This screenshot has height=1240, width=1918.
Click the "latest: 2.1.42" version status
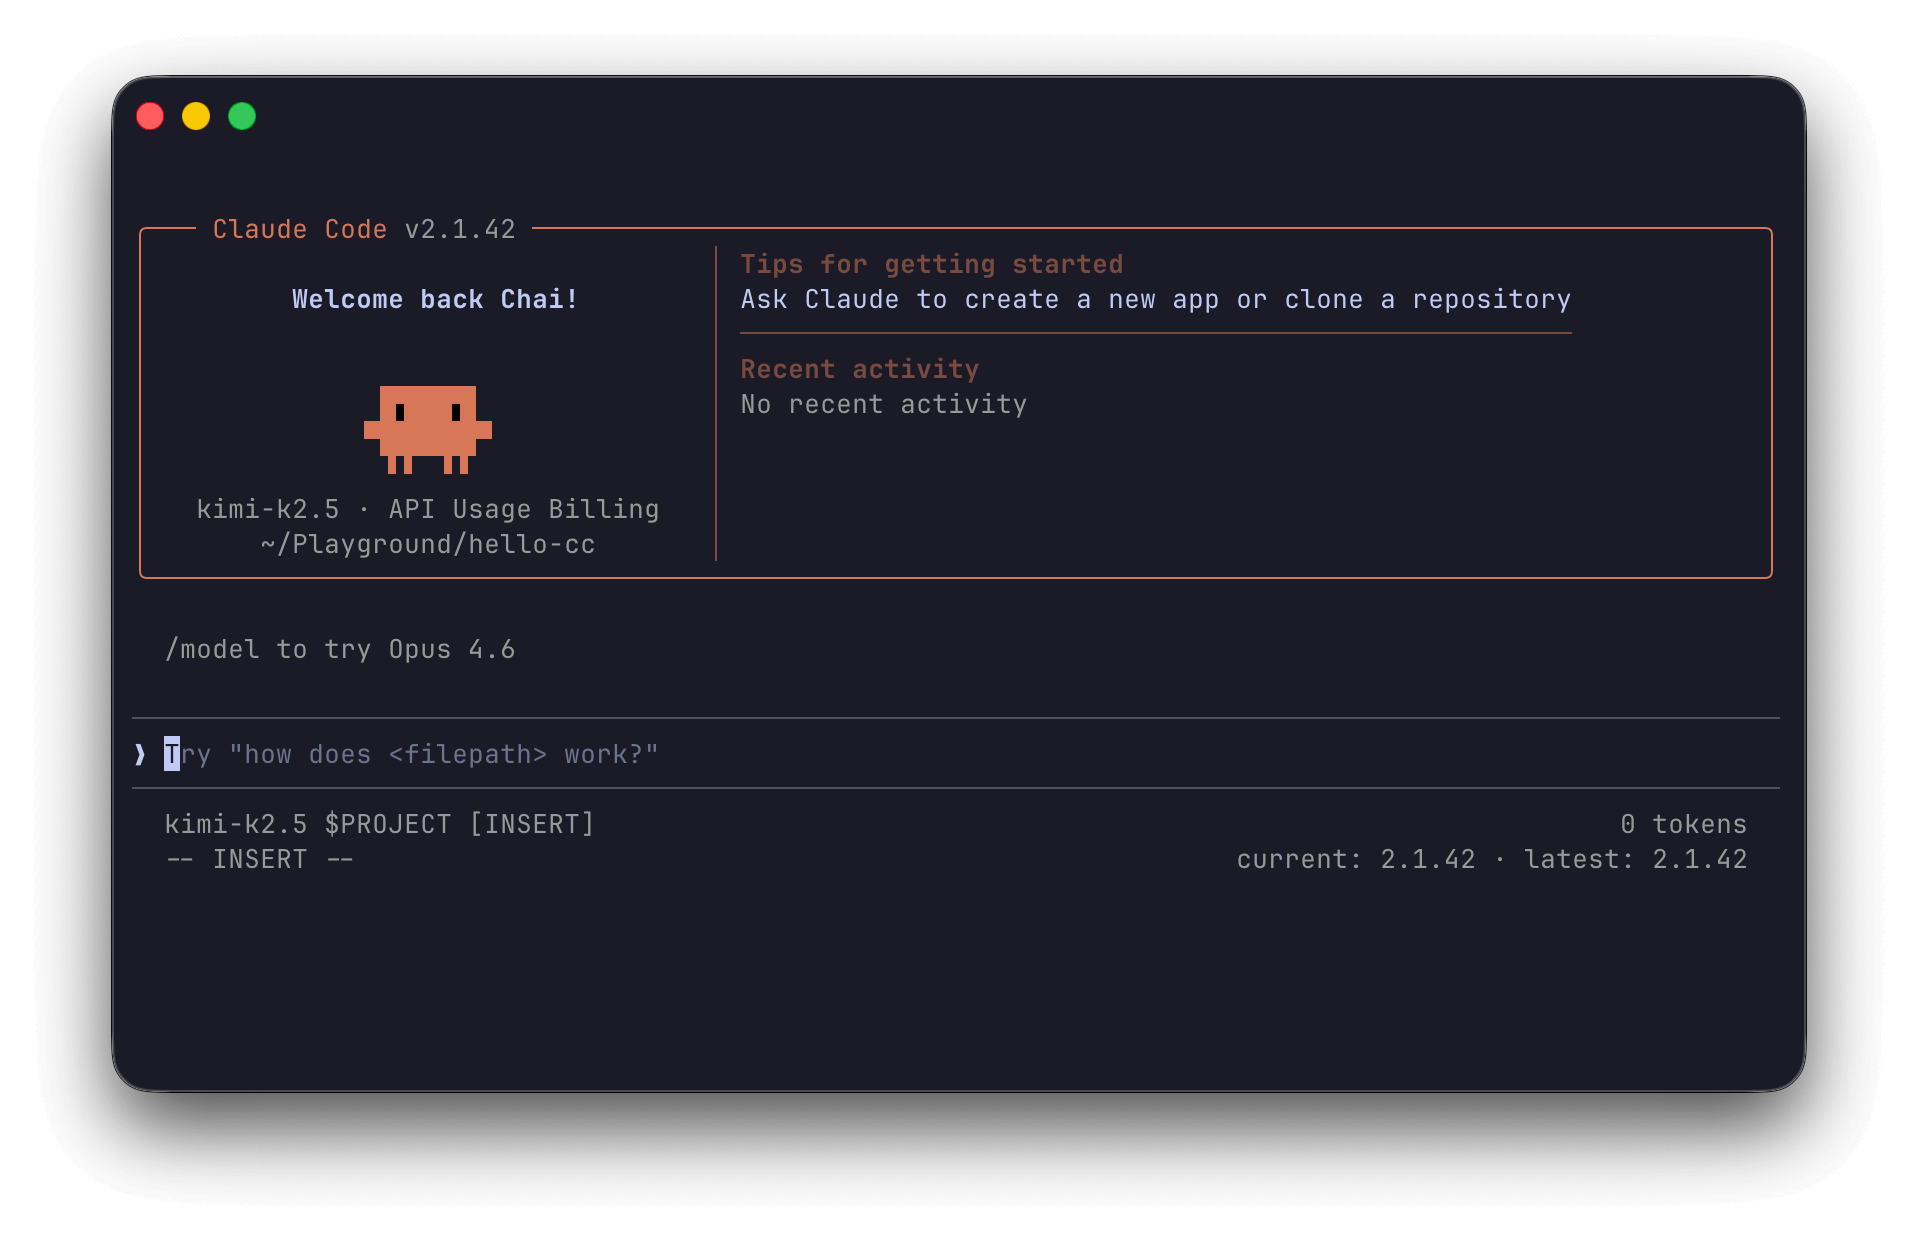tap(1635, 860)
